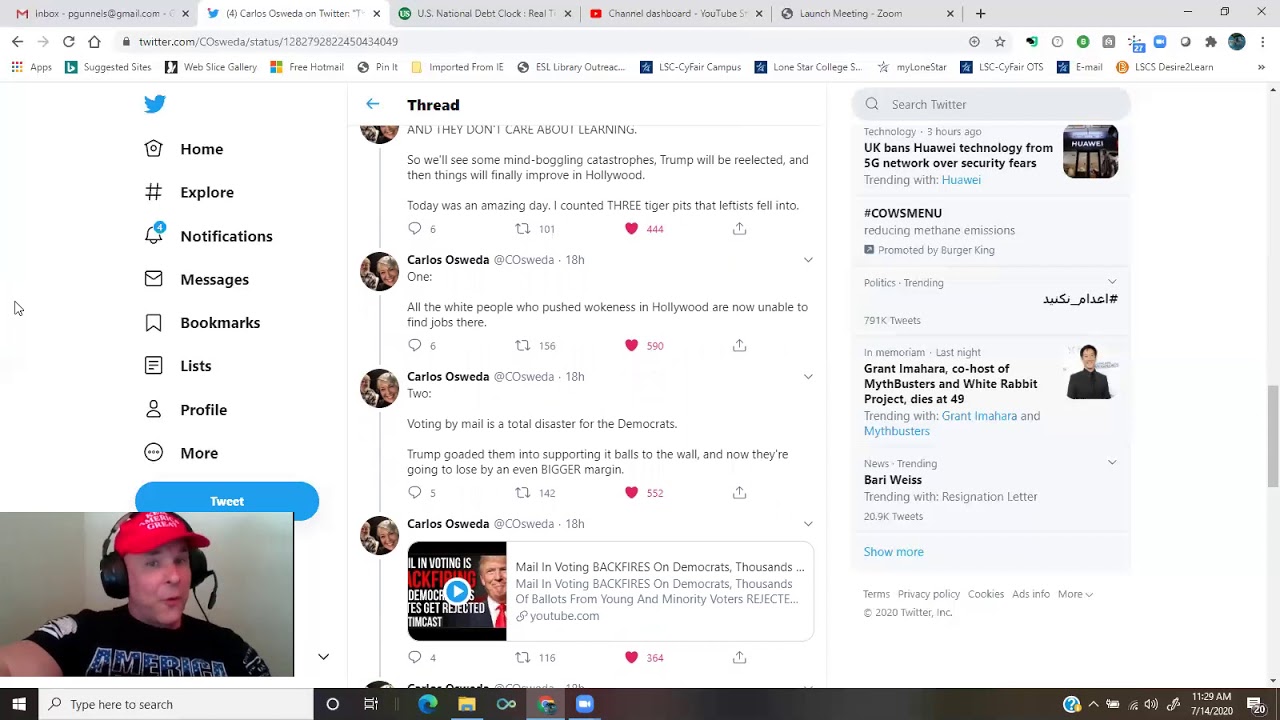Open the Chrome extensions puzzle icon
Image resolution: width=1280 pixels, height=720 pixels.
point(1211,42)
